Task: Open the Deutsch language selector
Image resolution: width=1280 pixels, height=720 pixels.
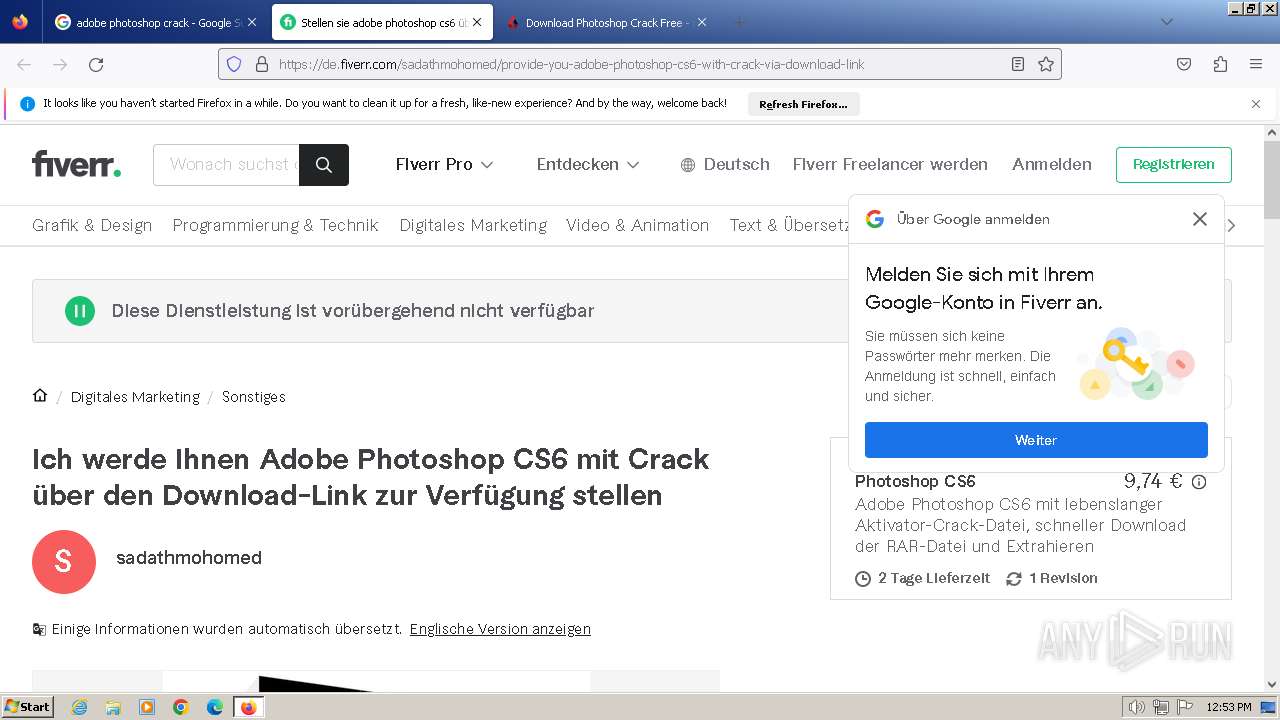Action: tap(725, 164)
